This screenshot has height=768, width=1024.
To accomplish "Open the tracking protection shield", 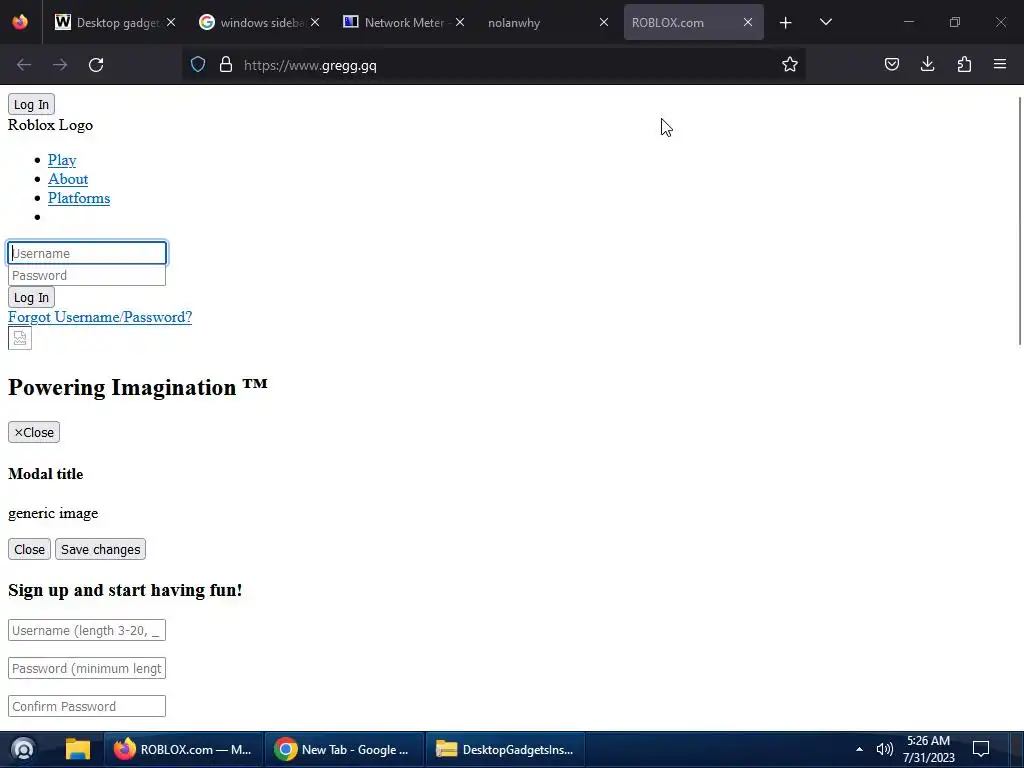I will coord(198,64).
